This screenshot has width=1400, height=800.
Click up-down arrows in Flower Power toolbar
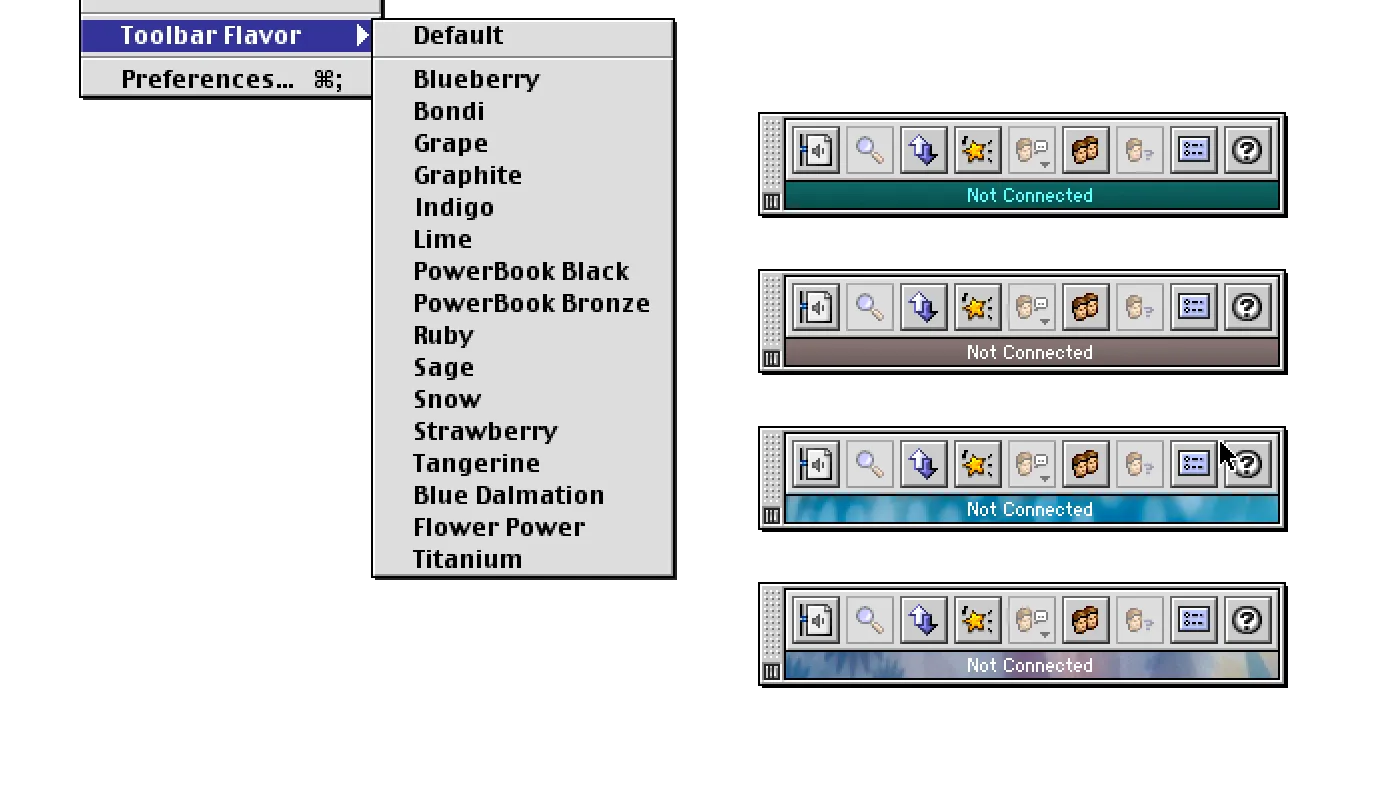point(924,621)
